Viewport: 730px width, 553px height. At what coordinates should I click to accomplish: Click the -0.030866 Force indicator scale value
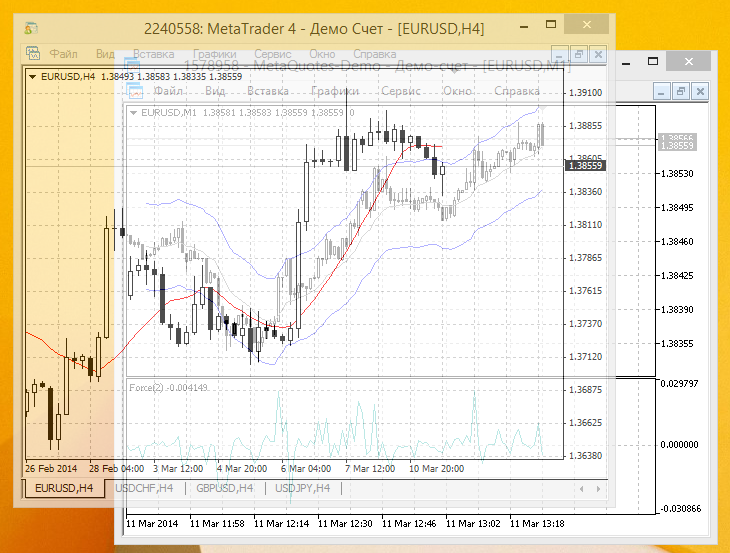681,509
